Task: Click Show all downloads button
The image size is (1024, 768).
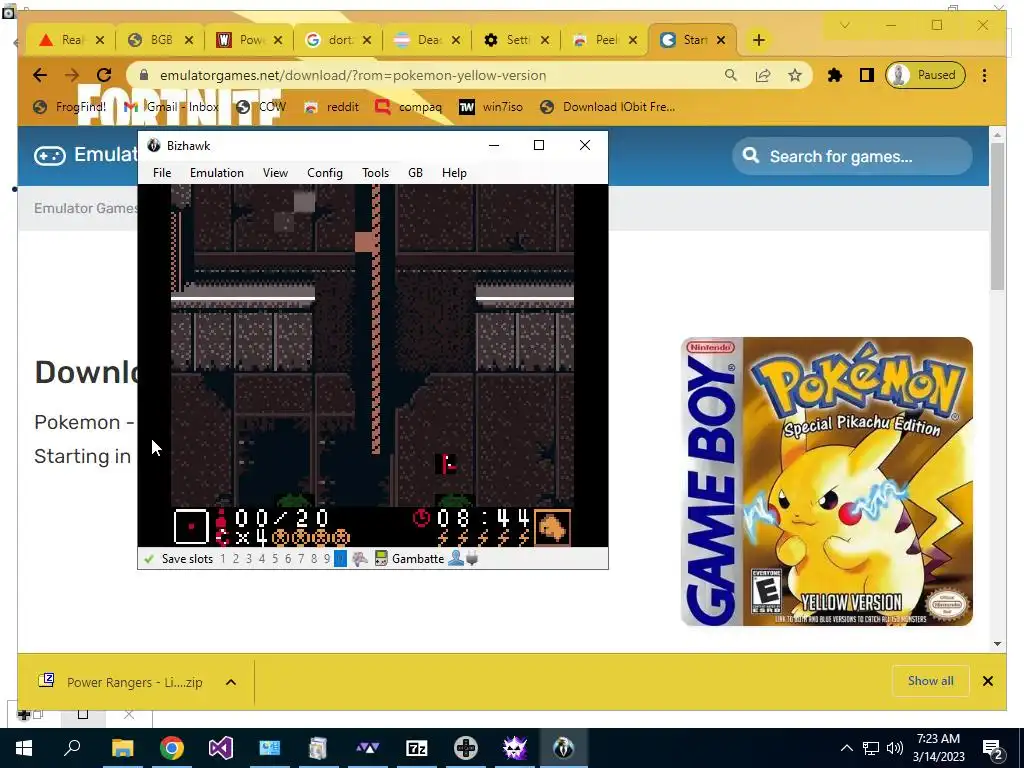Action: click(931, 681)
